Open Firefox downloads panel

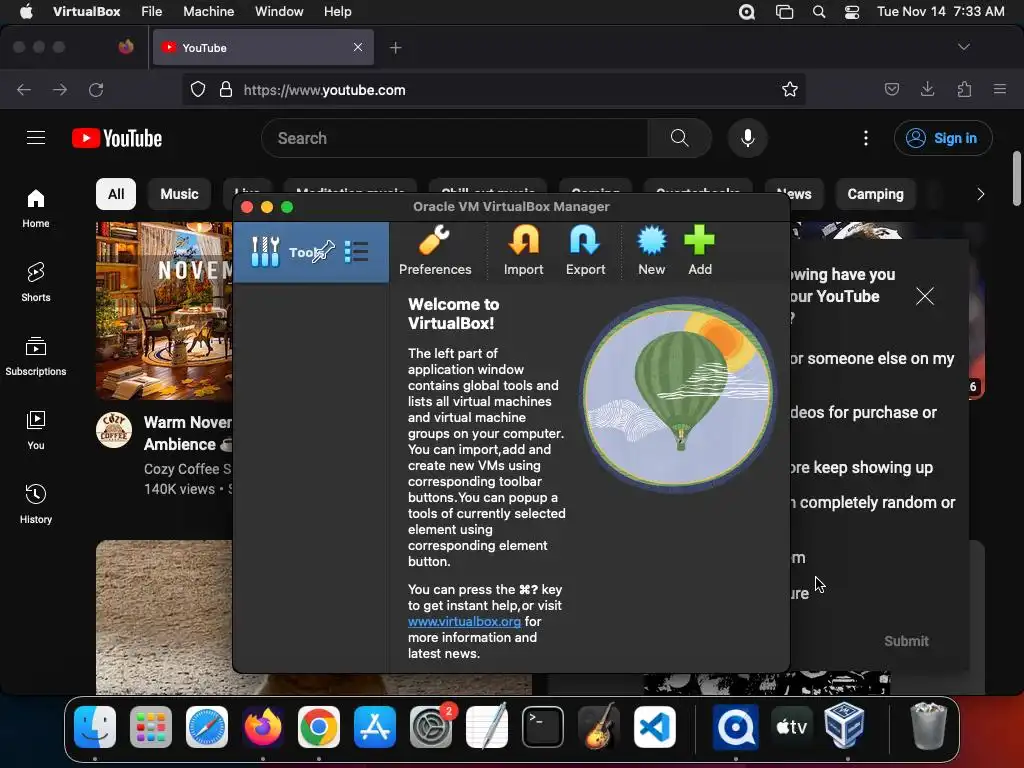(x=927, y=89)
